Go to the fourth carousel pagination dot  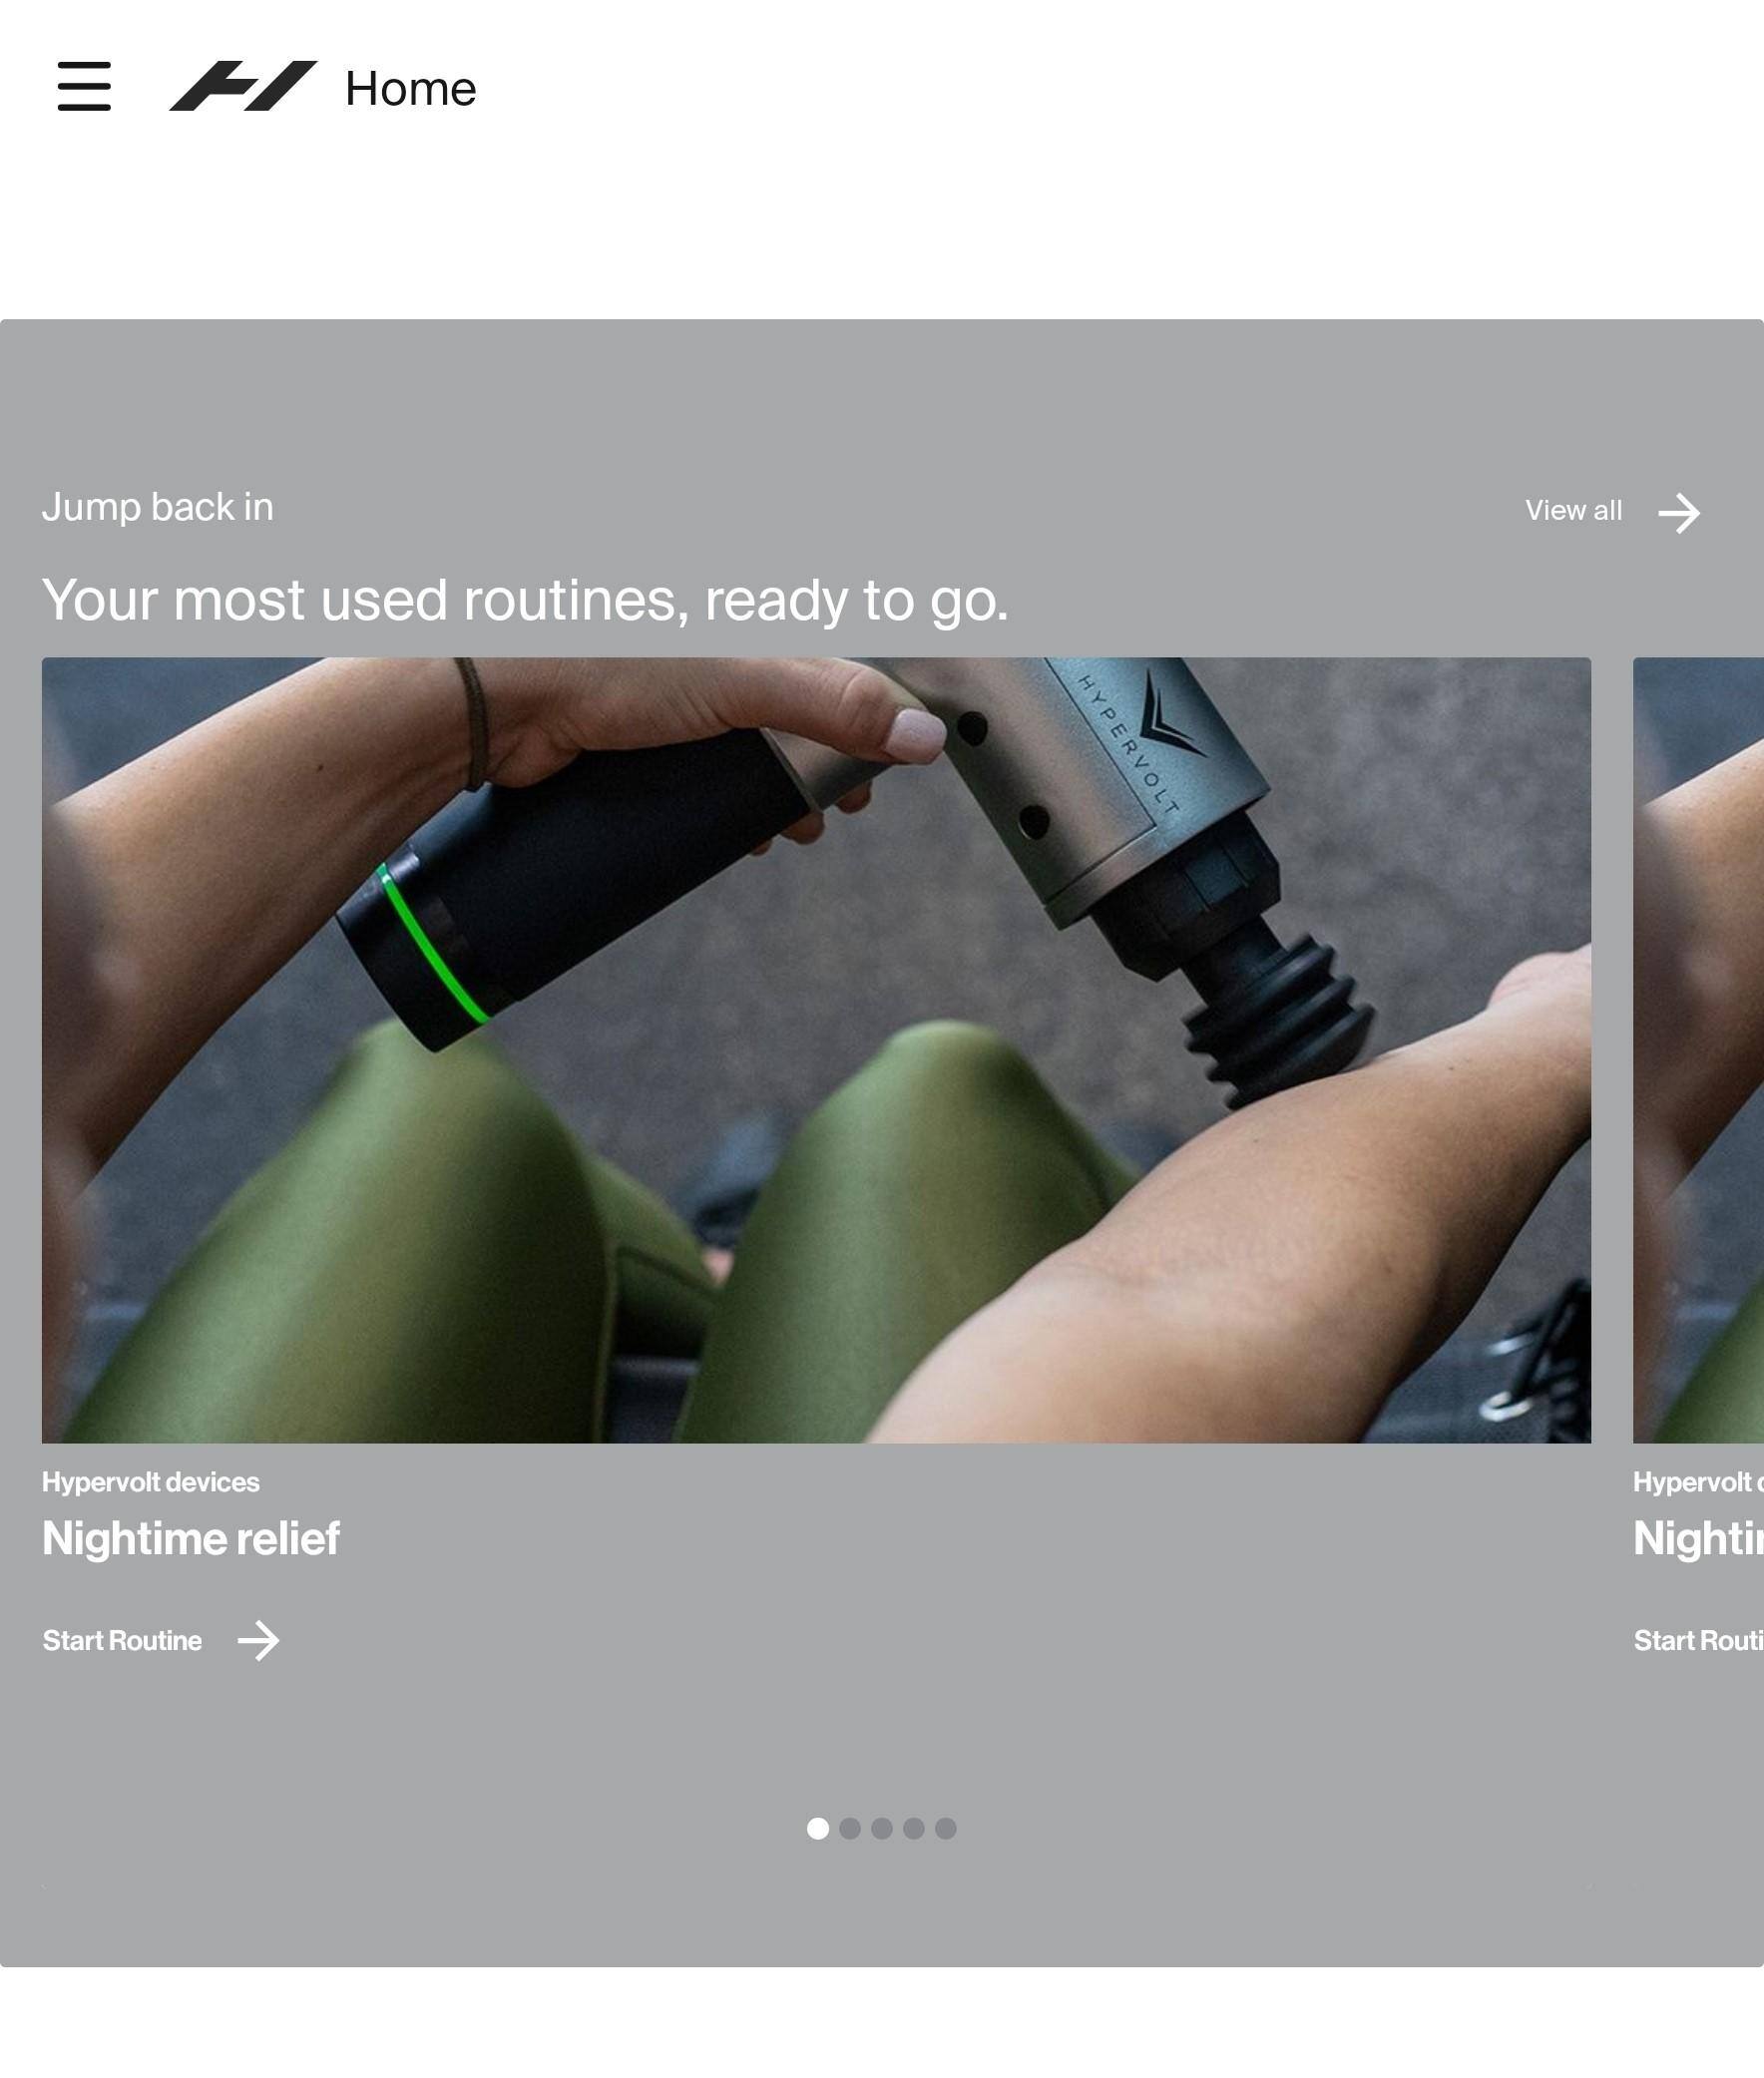tap(914, 1829)
